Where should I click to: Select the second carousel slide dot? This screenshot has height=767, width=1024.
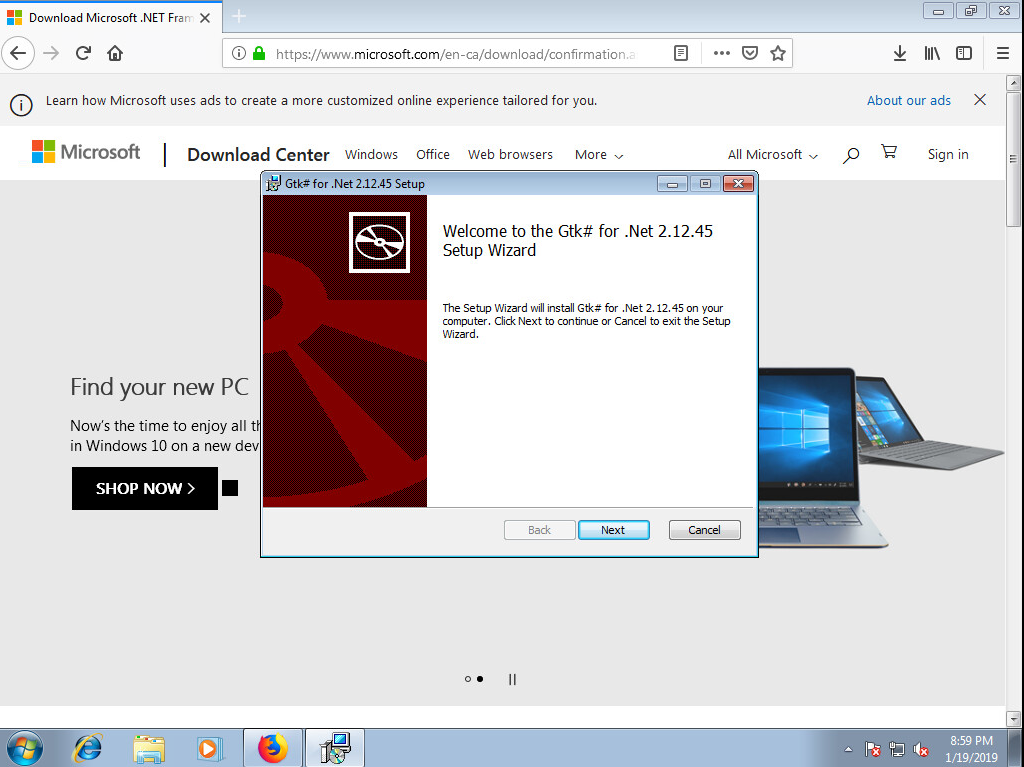pyautogui.click(x=480, y=679)
